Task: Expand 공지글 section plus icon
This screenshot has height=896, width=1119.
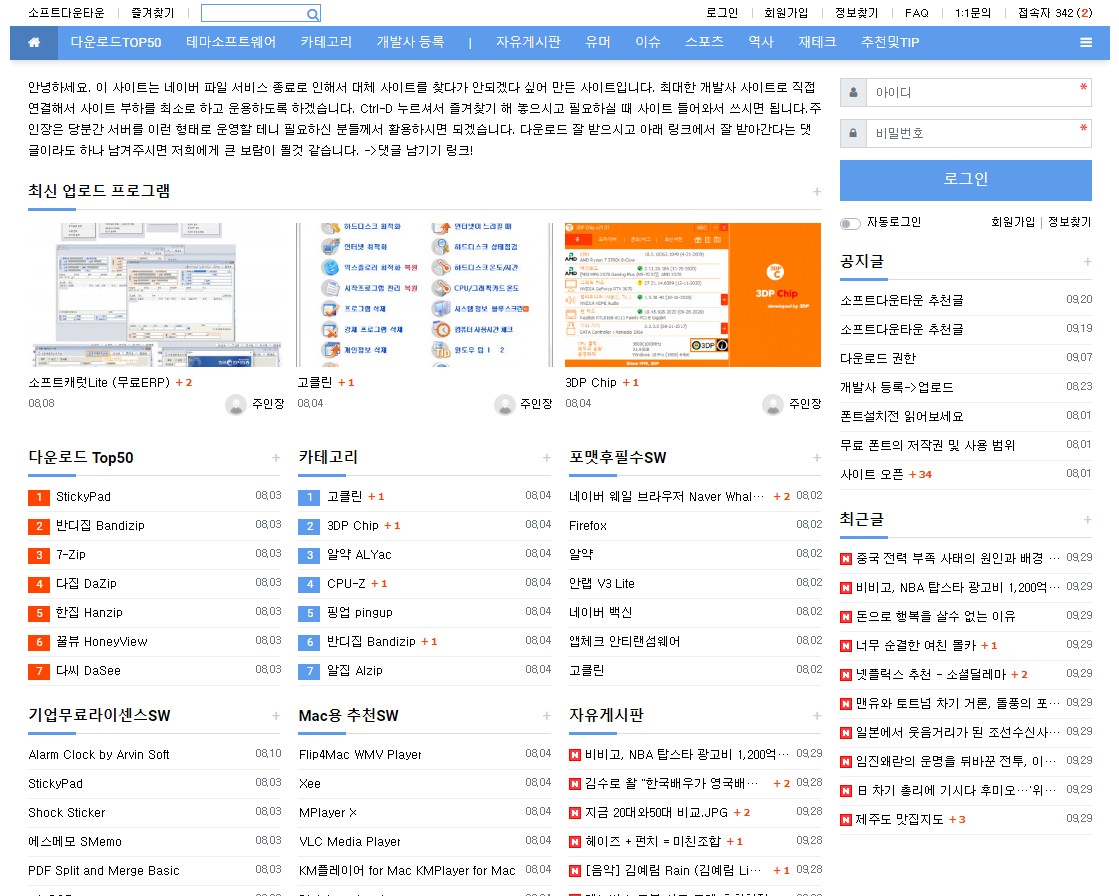Action: pyautogui.click(x=1087, y=262)
